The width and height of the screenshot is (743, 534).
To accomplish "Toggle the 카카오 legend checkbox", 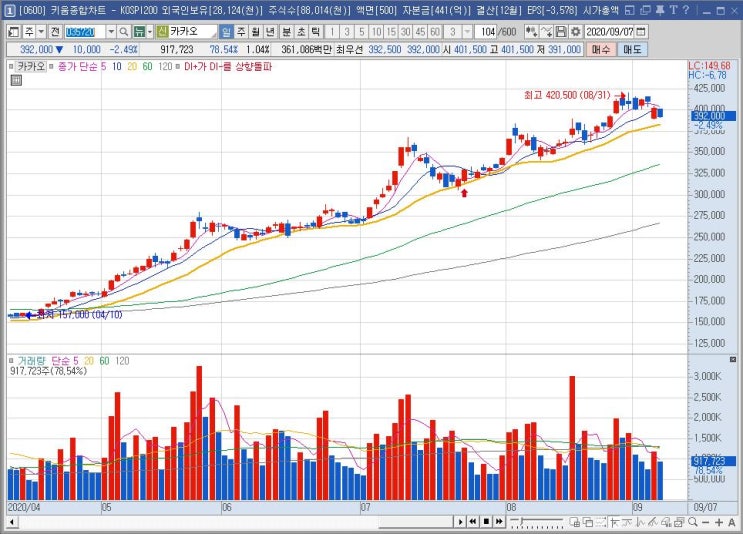I will point(11,67).
